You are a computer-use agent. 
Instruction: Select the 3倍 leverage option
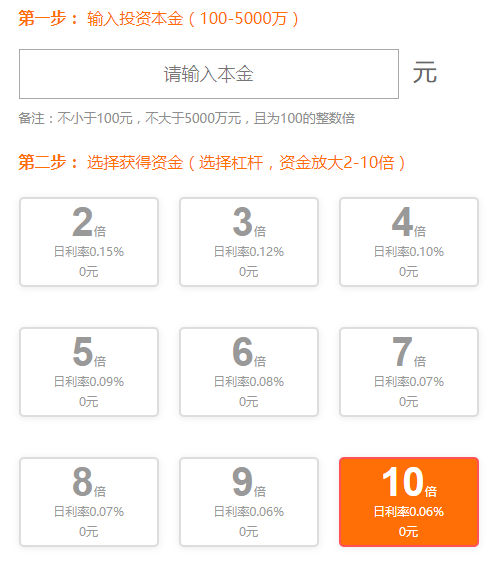point(249,242)
